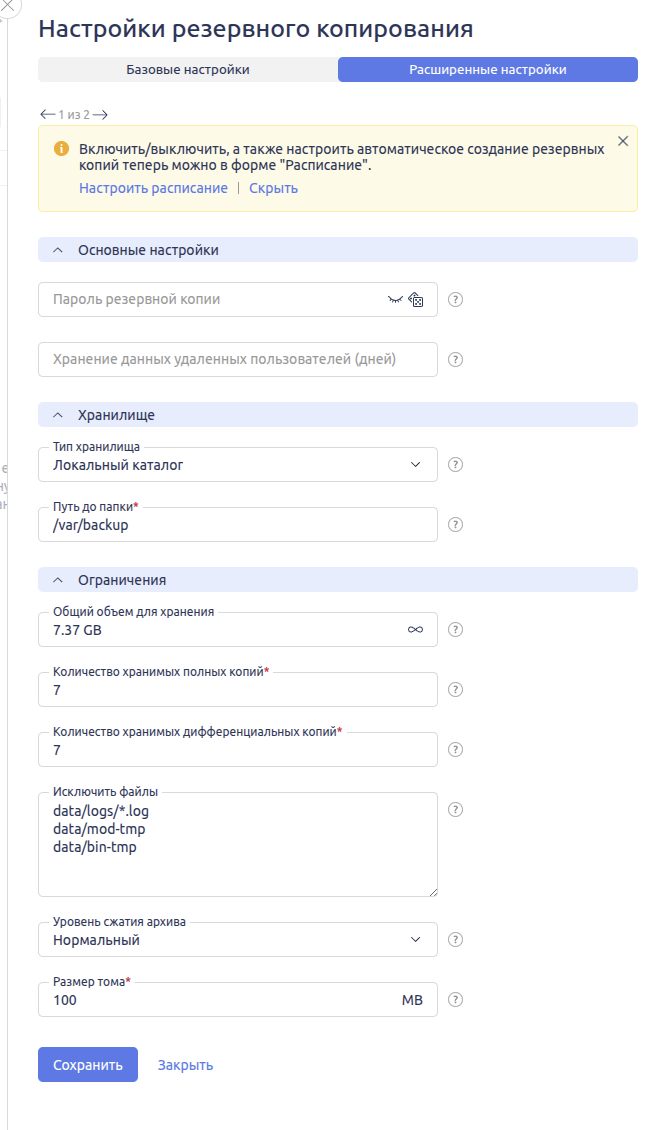Click help icon next to volume size

coord(456,999)
